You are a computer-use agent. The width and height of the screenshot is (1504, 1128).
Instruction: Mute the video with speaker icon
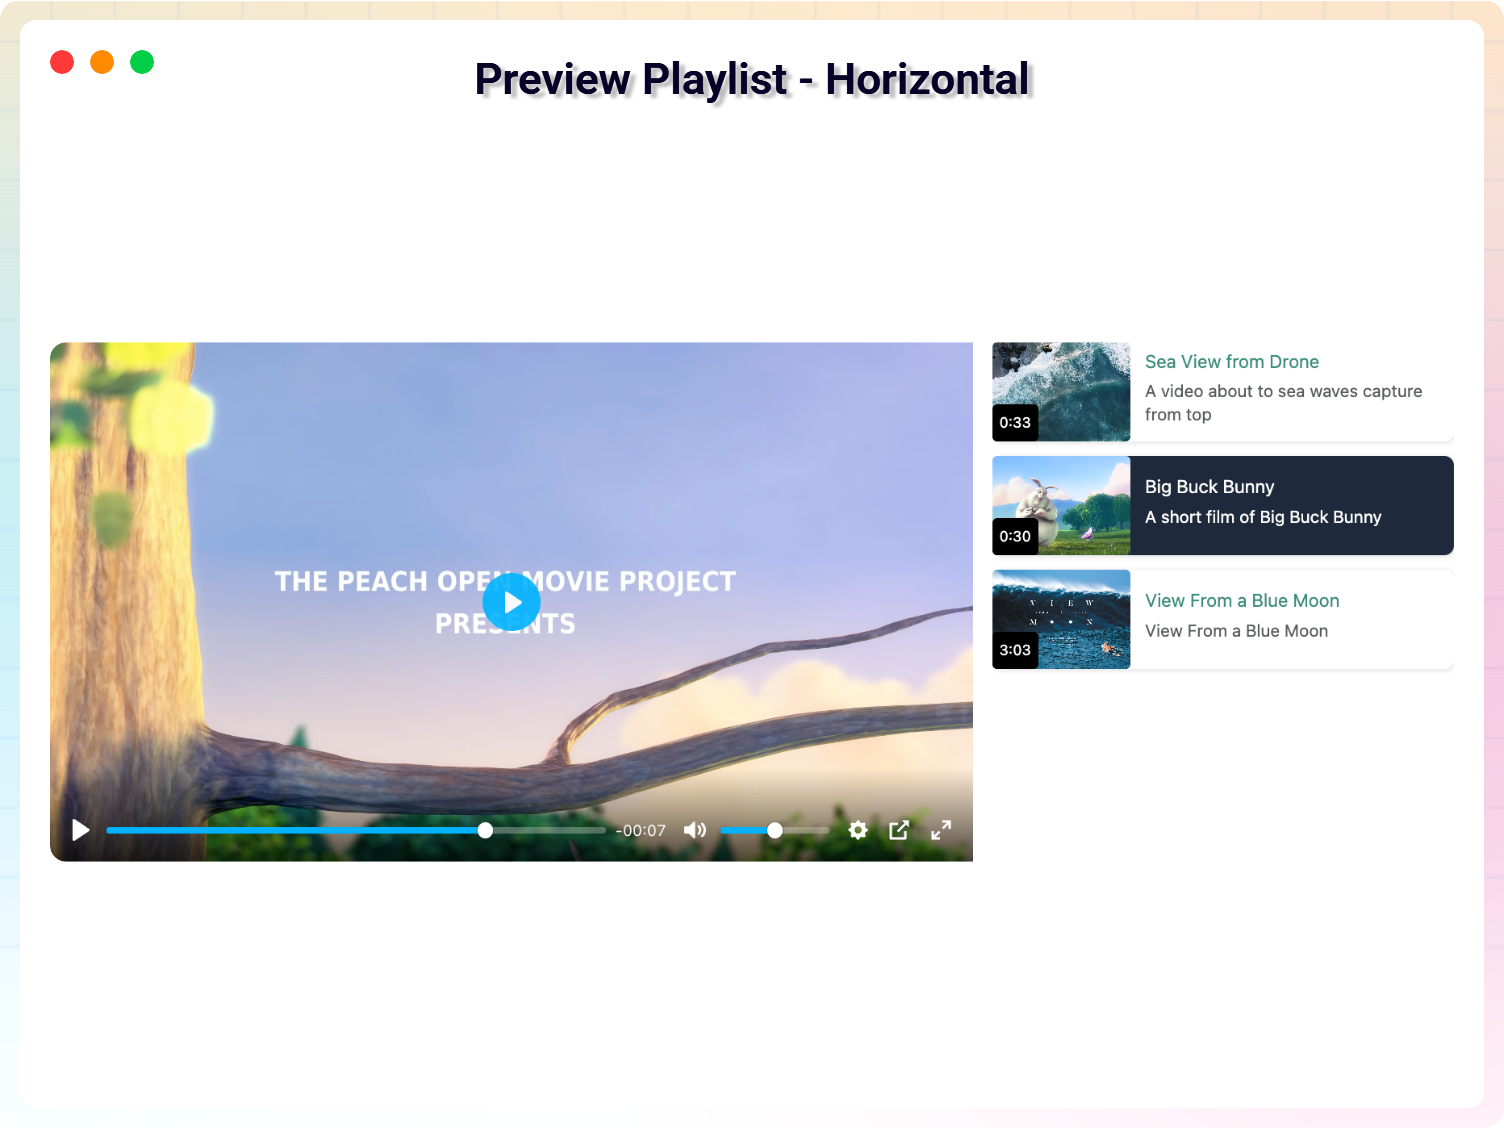[695, 830]
